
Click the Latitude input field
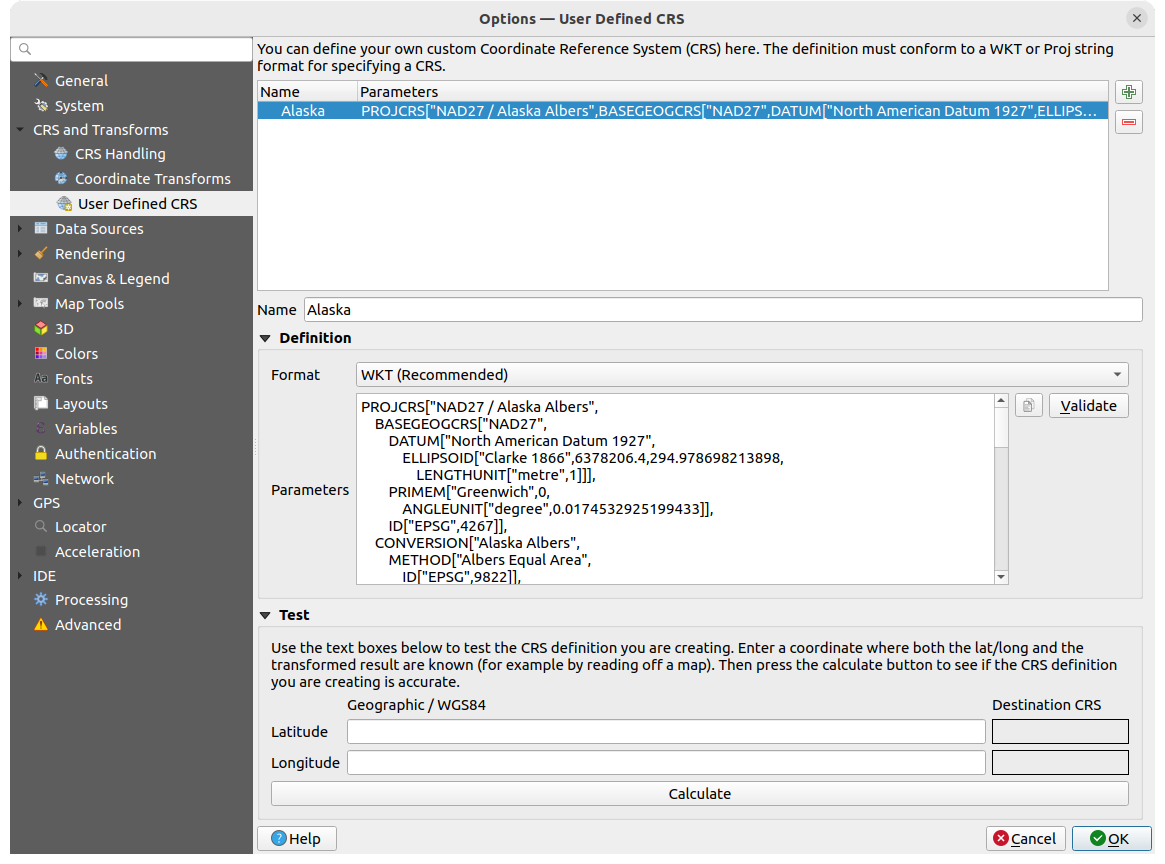[666, 732]
